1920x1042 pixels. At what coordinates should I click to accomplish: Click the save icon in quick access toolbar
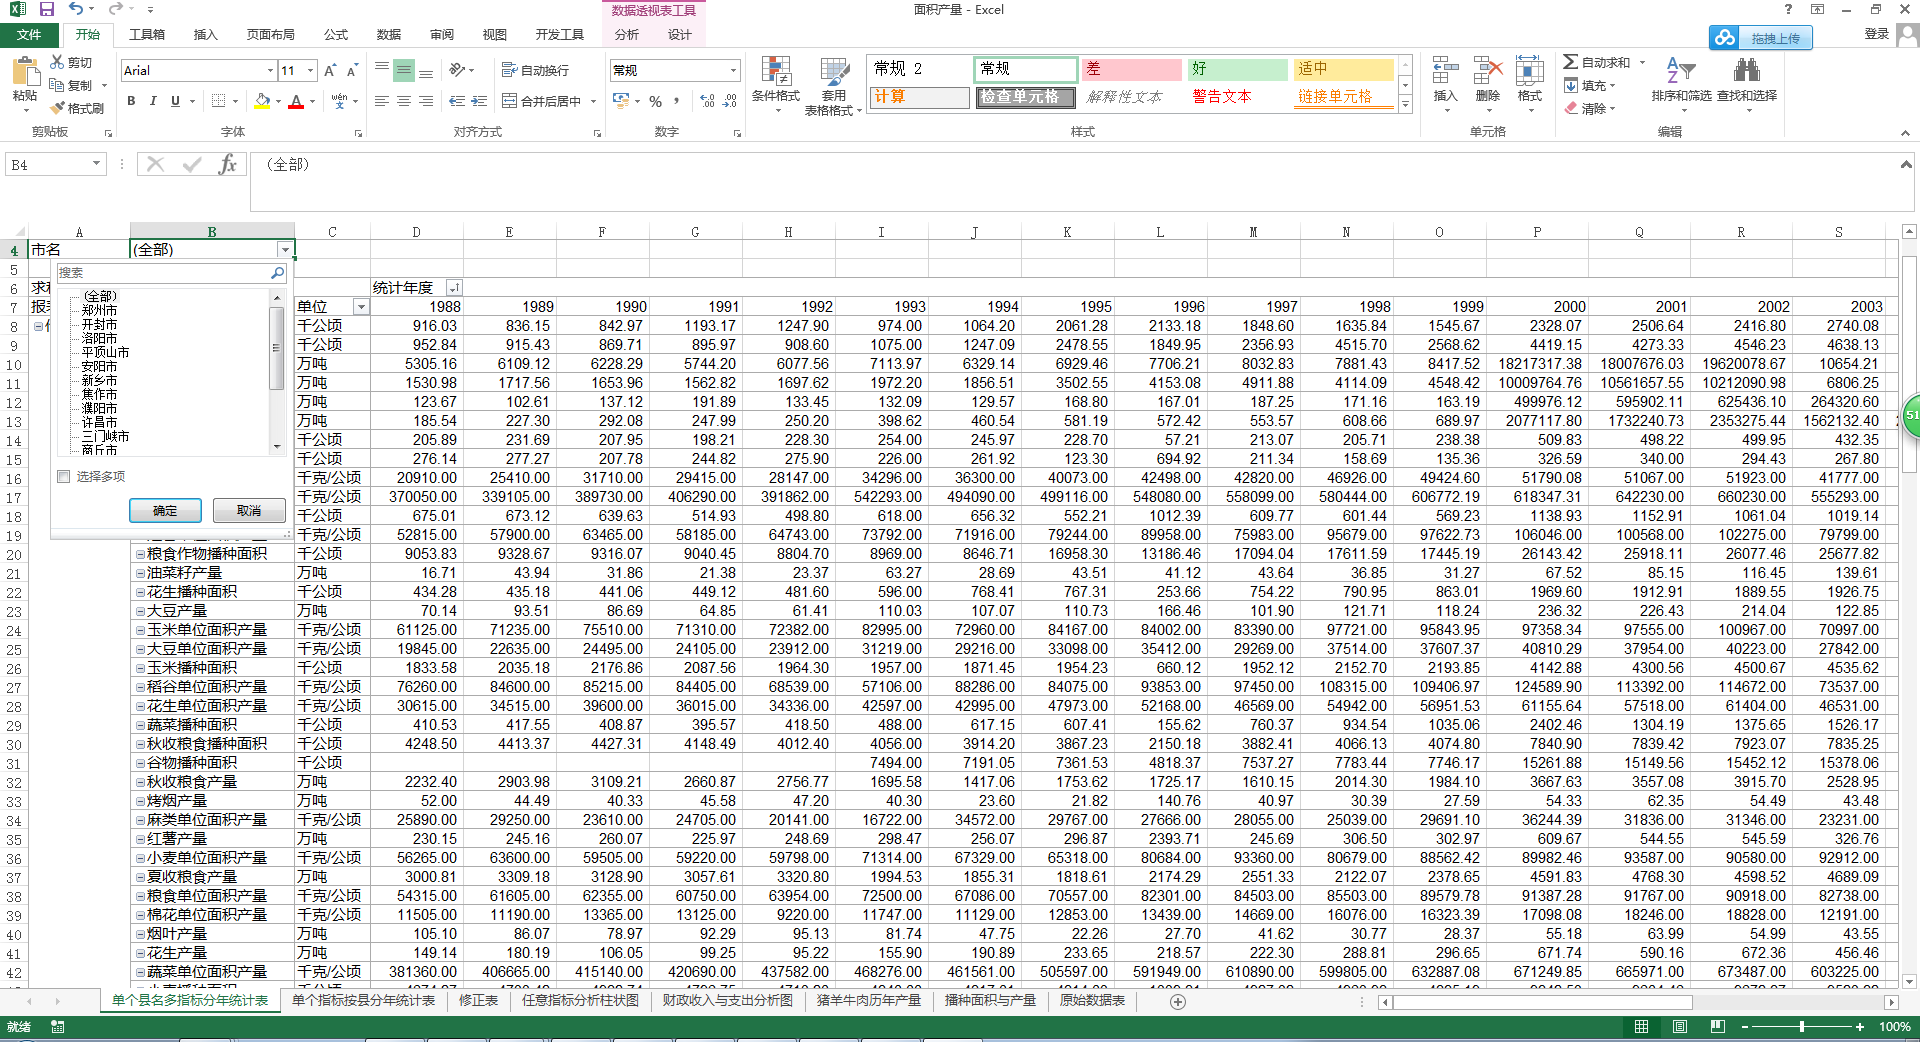click(46, 9)
